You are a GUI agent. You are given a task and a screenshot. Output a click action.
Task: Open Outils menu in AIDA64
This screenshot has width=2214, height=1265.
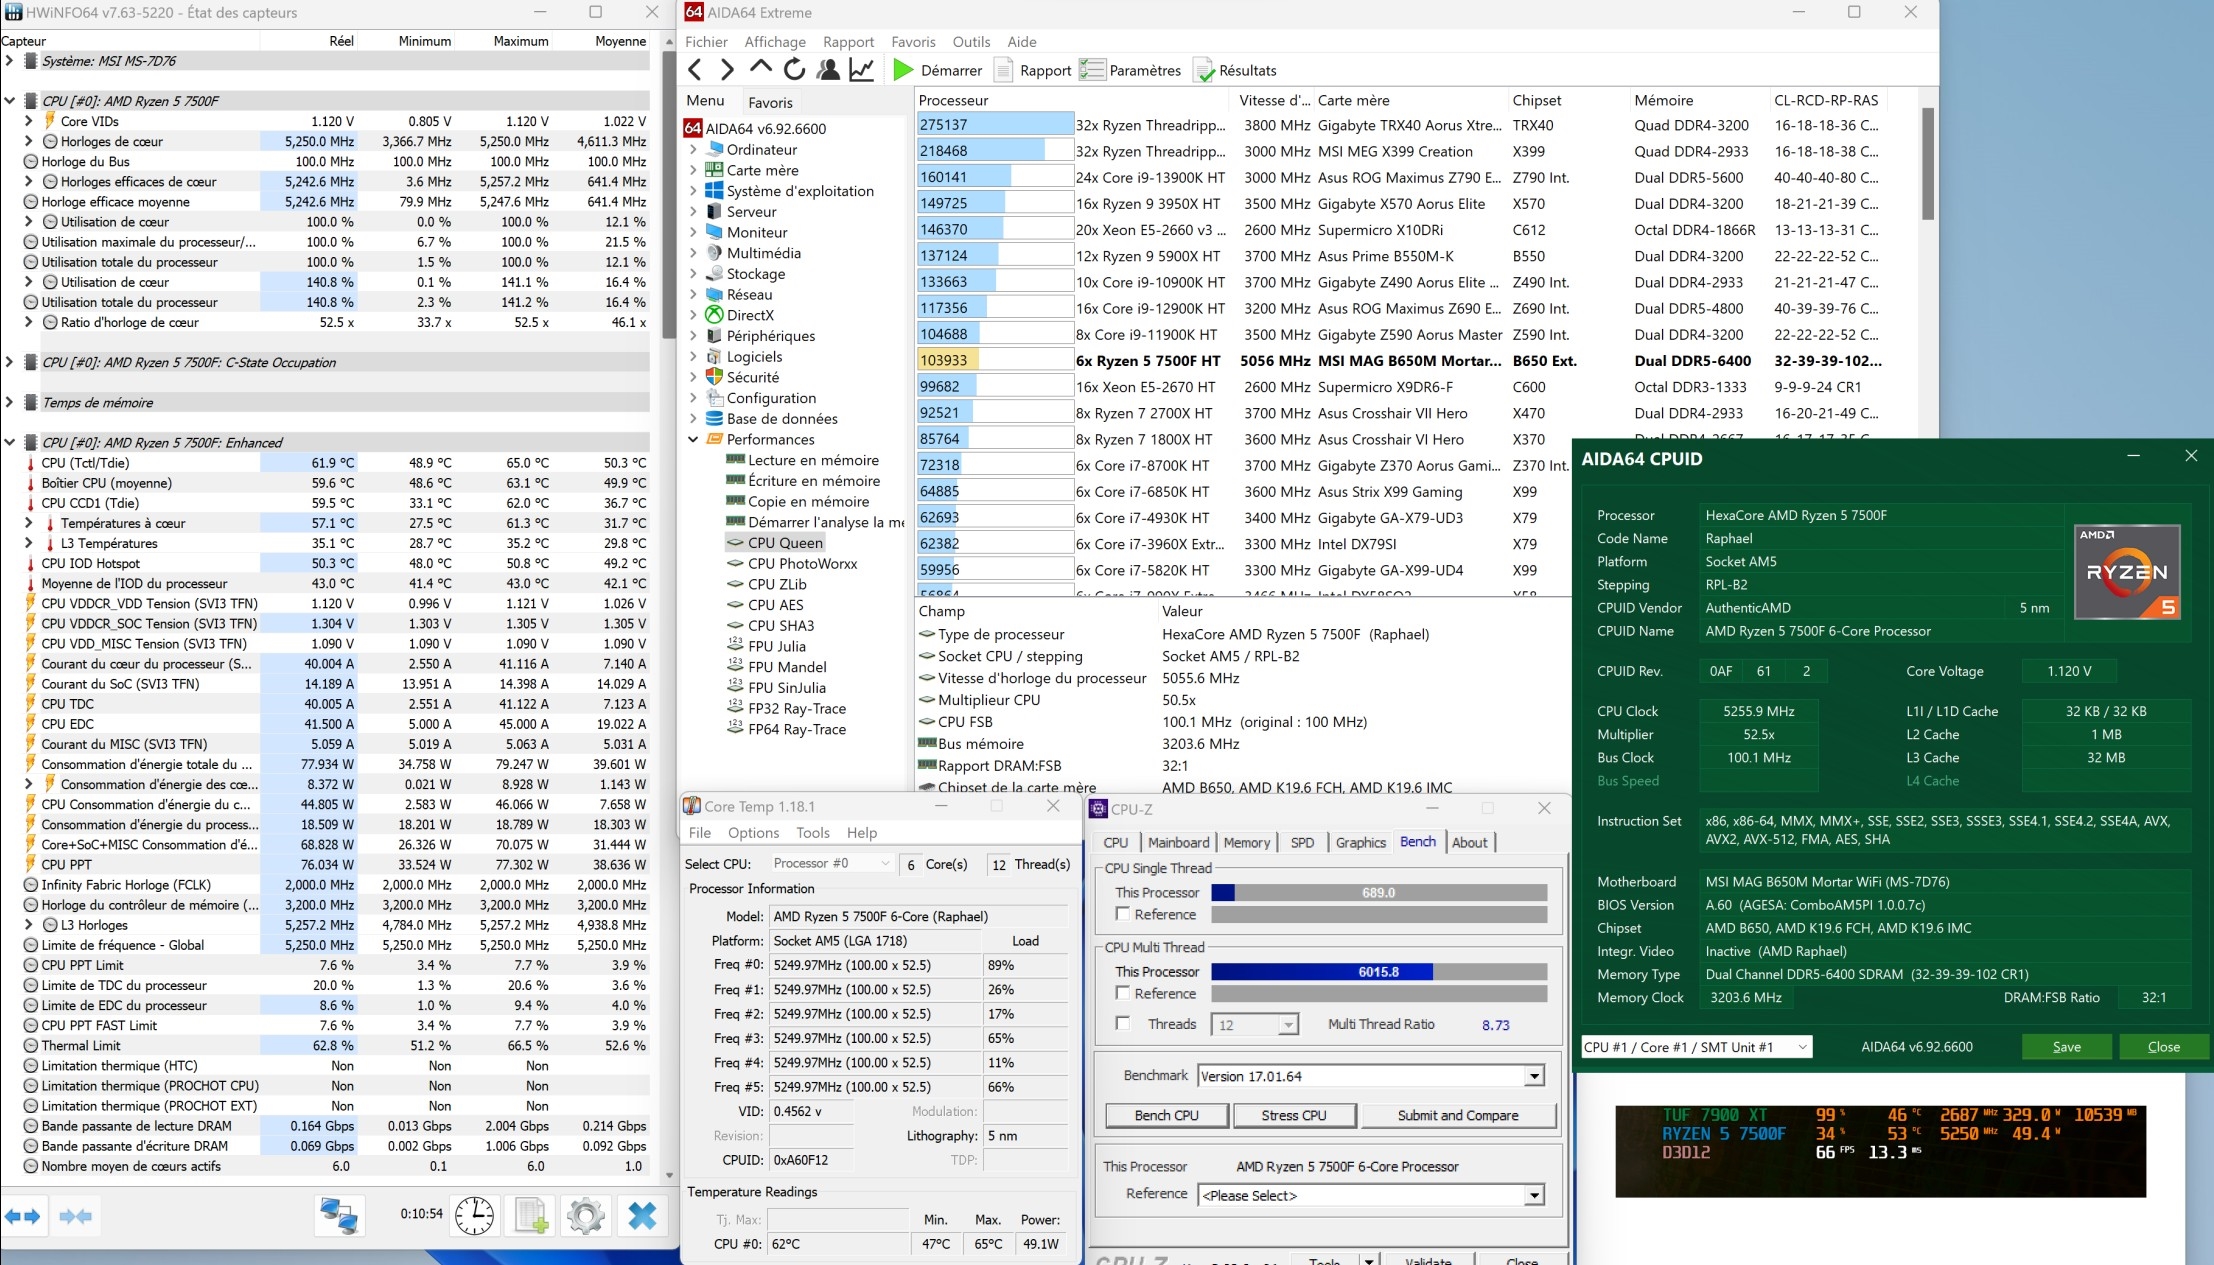tap(971, 42)
